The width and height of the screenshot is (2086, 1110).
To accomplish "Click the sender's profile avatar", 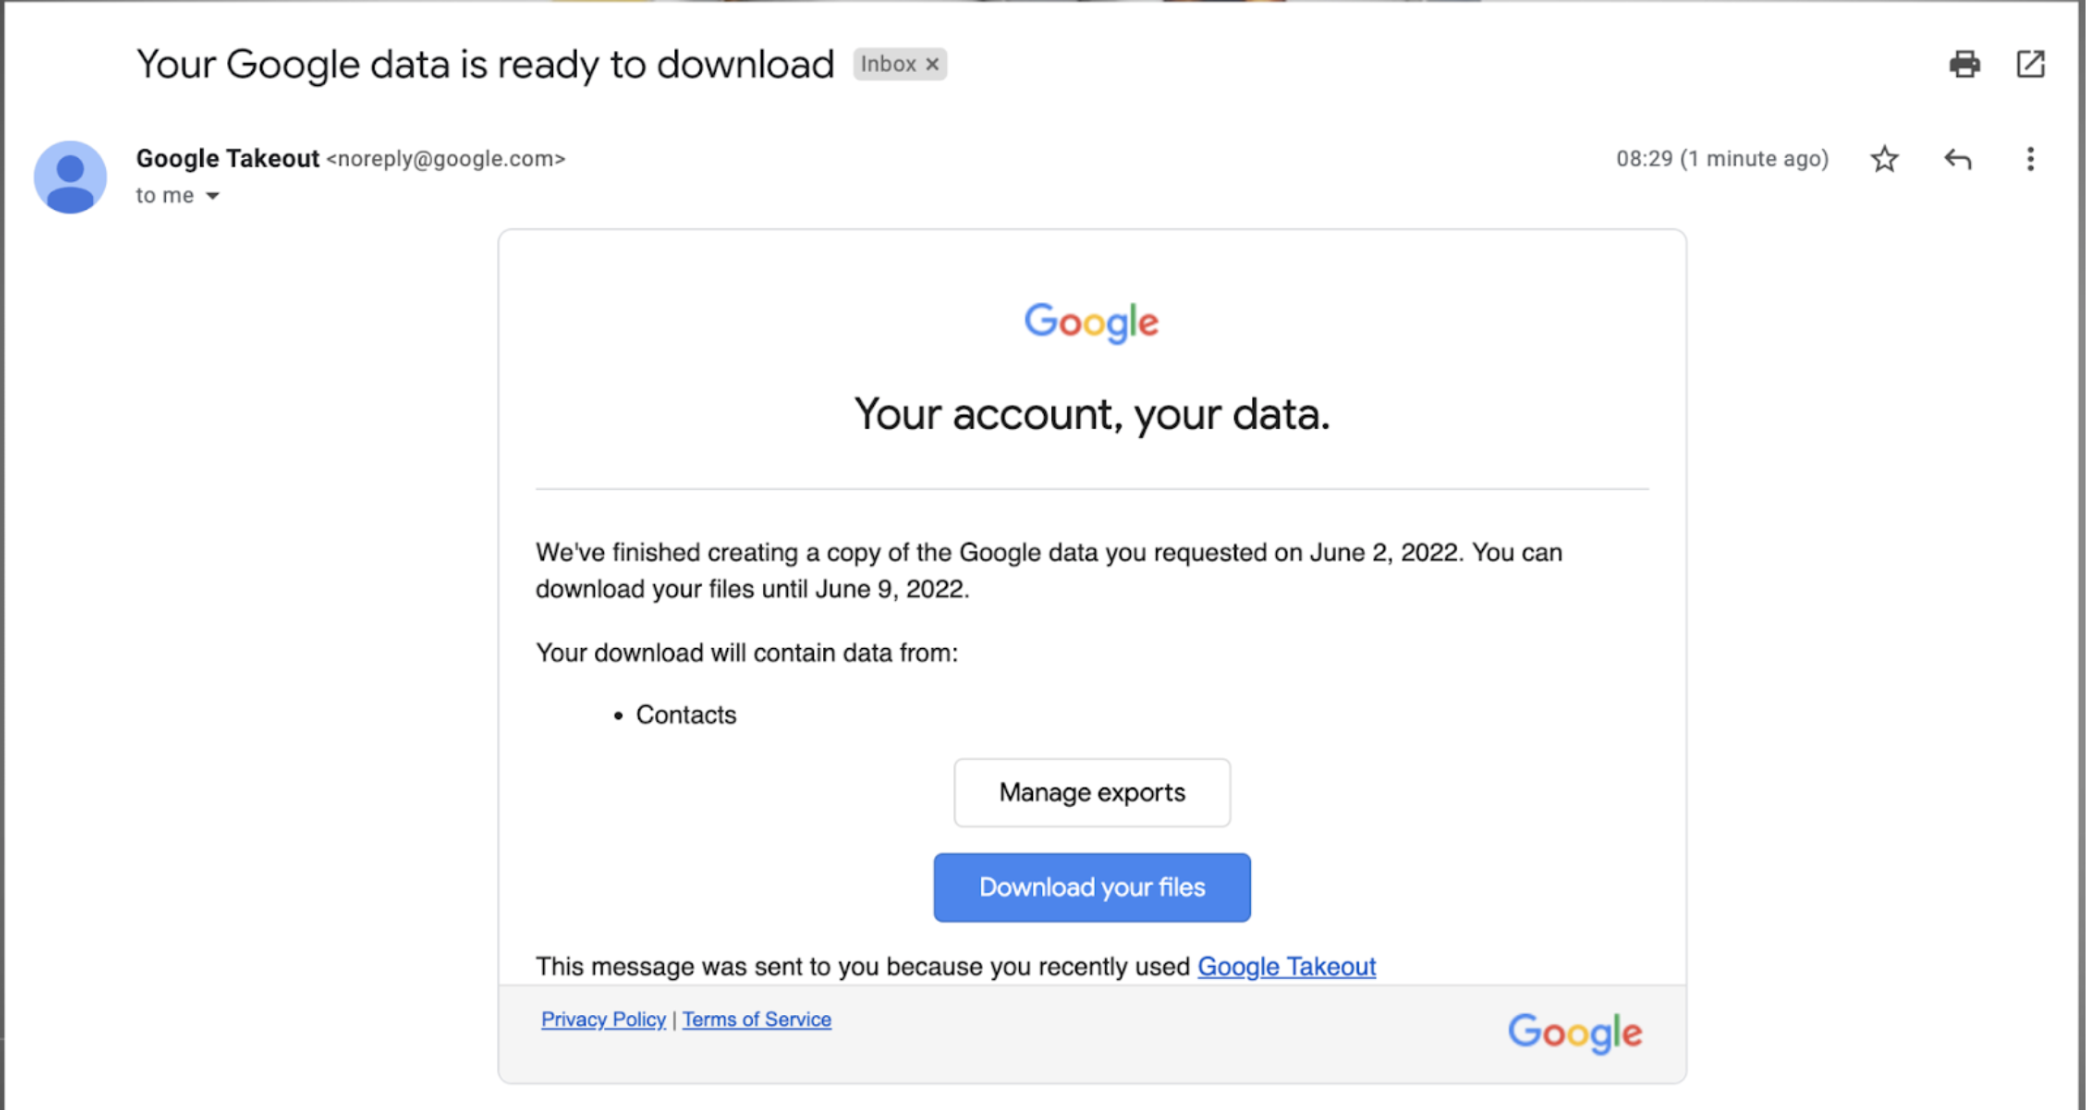I will (70, 177).
